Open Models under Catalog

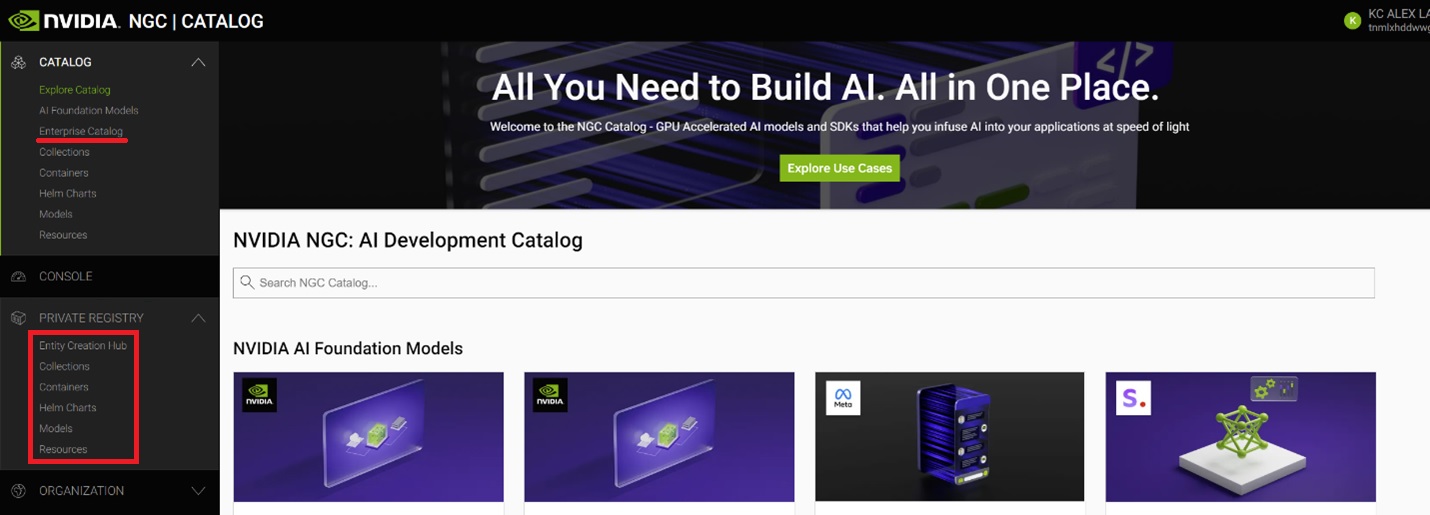(x=56, y=214)
